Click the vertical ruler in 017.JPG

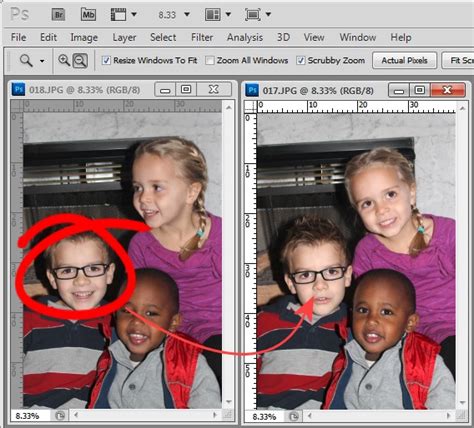pyautogui.click(x=250, y=261)
